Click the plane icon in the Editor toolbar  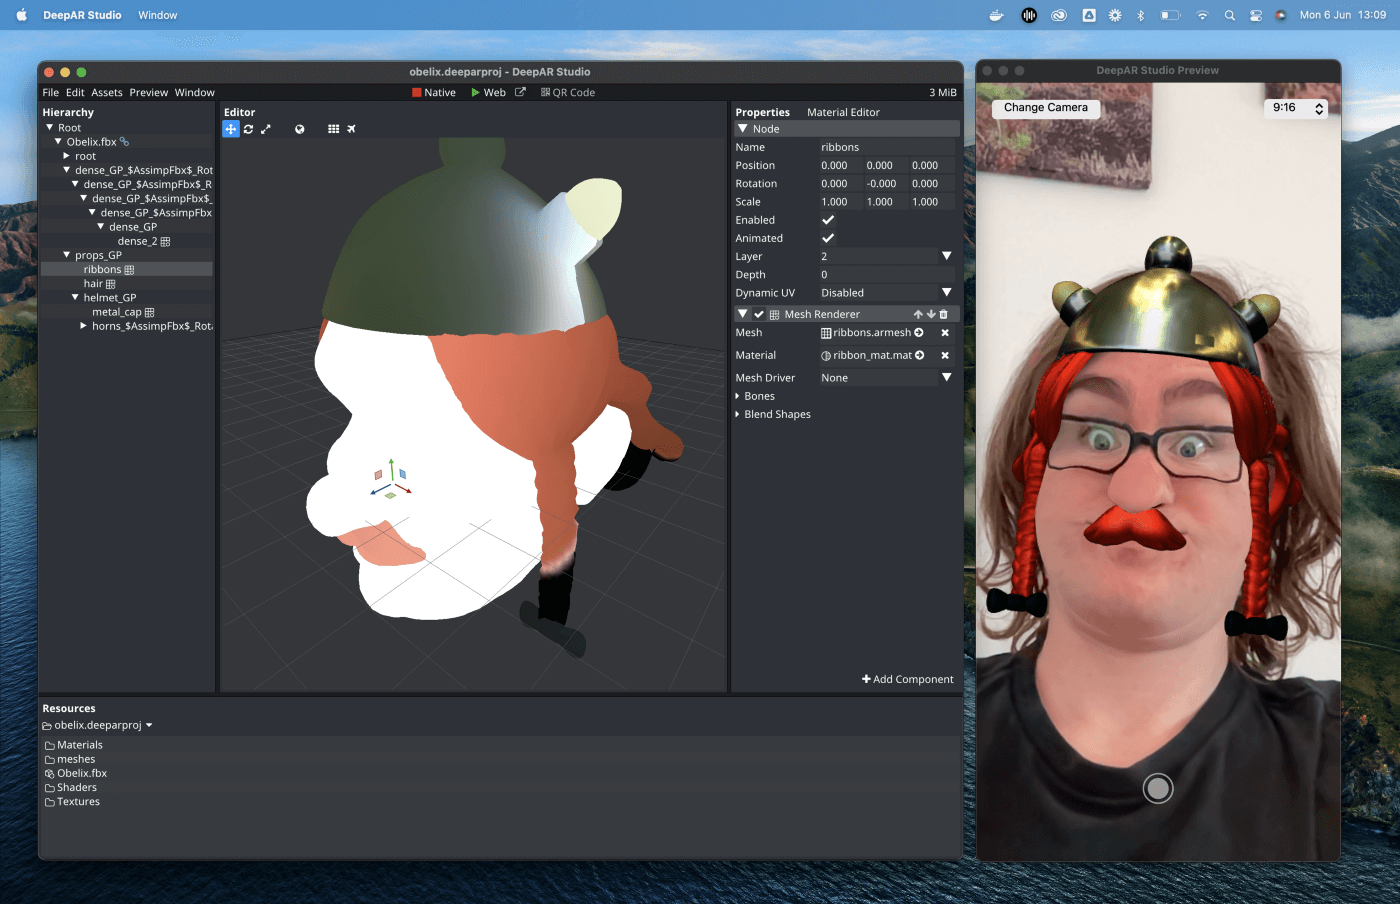[x=351, y=129]
